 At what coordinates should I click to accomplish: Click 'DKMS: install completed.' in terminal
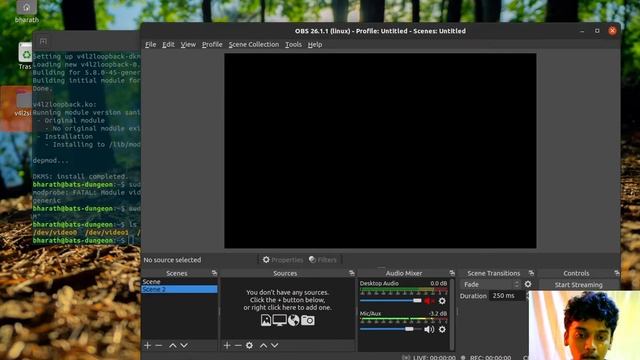[80, 176]
